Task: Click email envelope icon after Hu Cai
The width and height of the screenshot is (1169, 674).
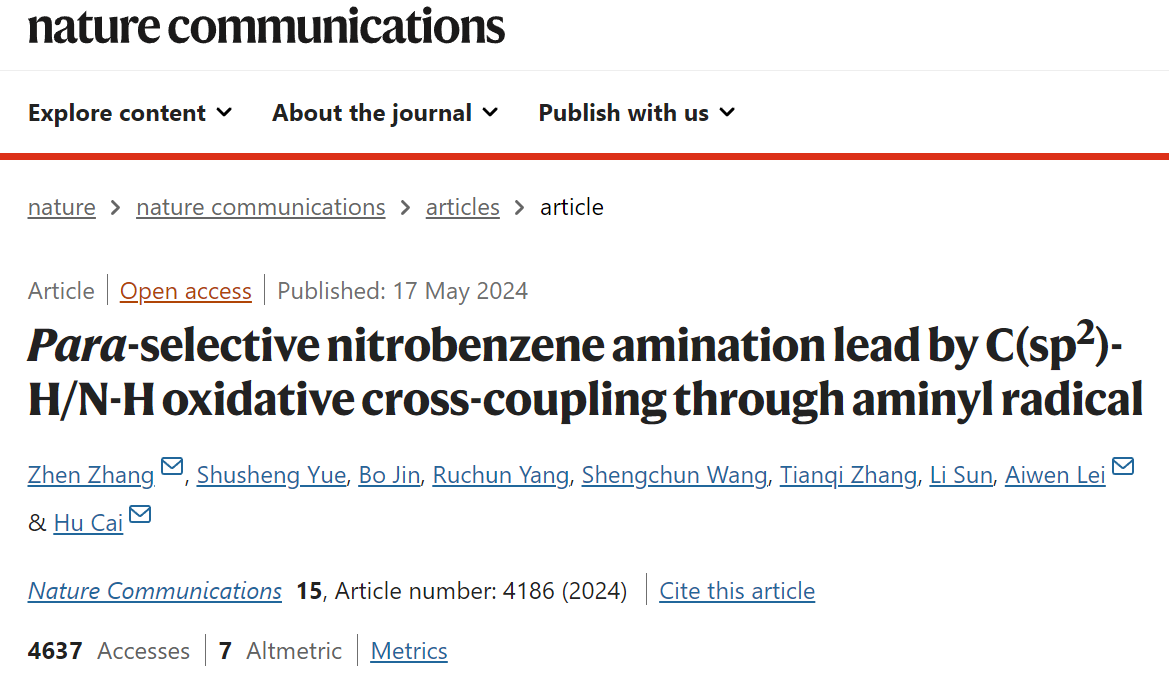Action: pos(140,515)
